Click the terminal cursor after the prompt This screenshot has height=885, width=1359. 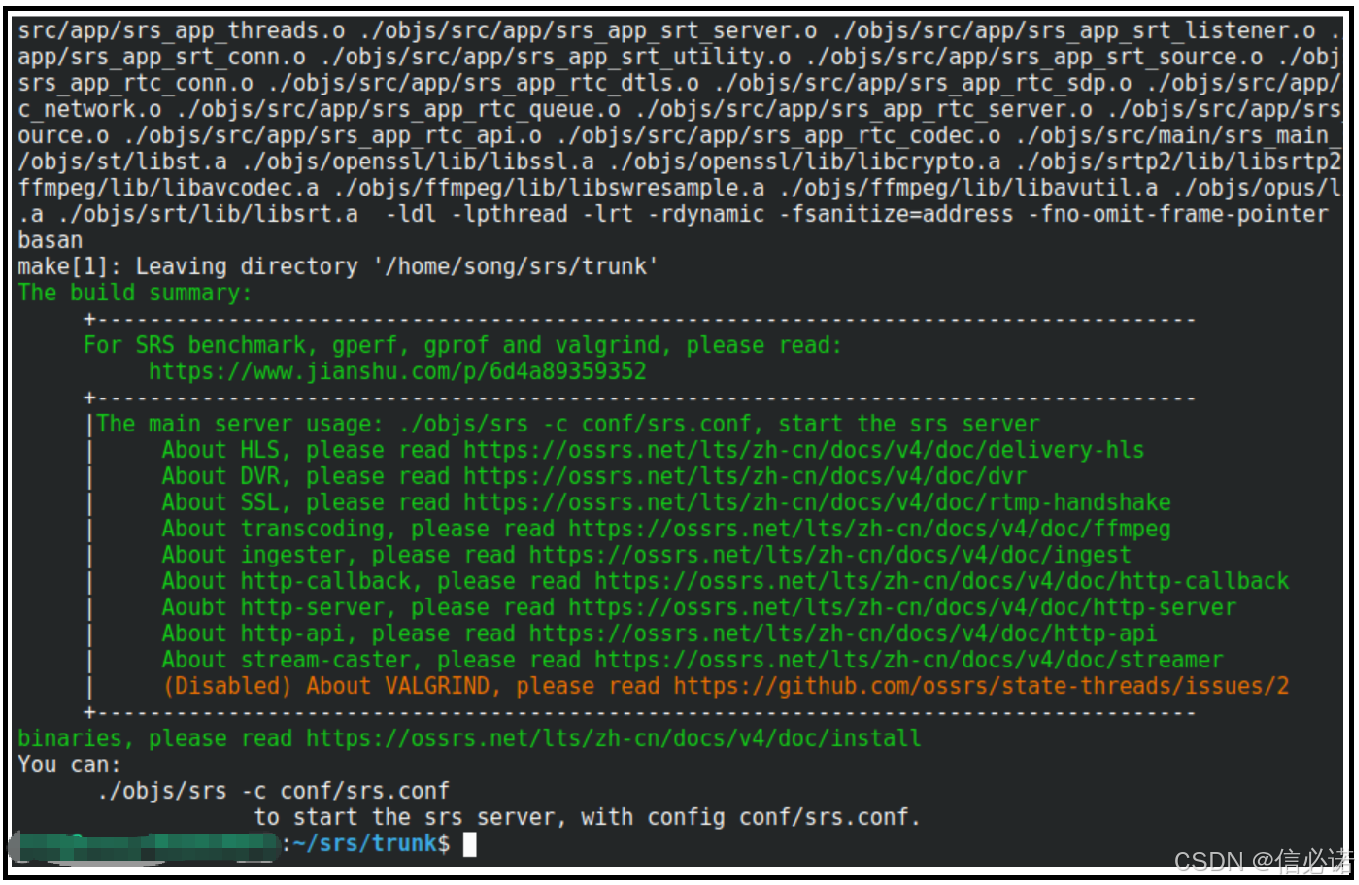click(x=470, y=844)
